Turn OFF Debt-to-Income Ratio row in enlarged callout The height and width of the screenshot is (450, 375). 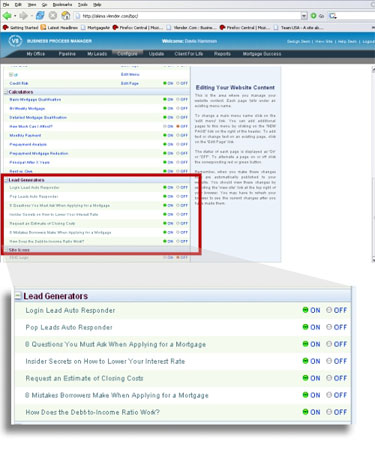click(329, 412)
